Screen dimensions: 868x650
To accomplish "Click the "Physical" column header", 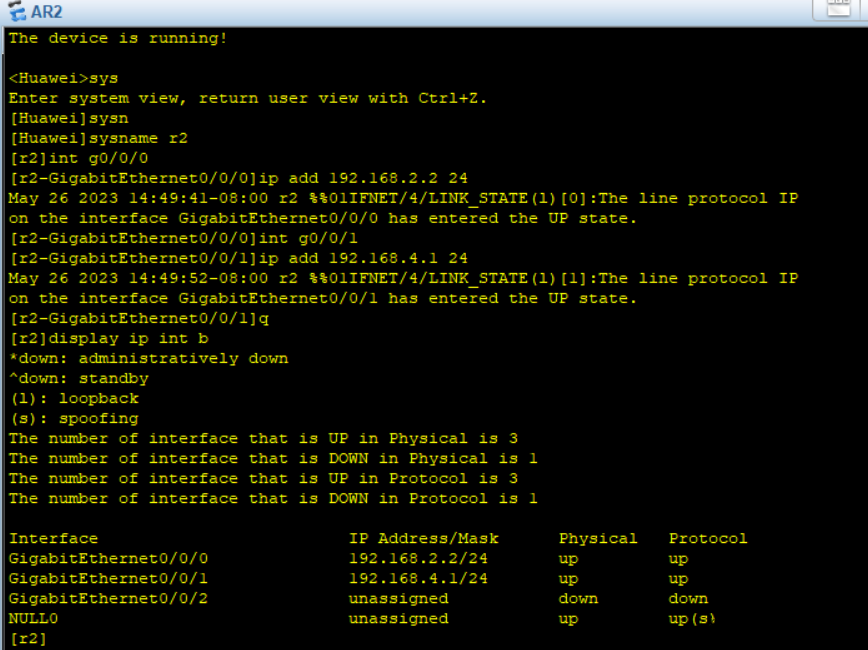I will (598, 538).
